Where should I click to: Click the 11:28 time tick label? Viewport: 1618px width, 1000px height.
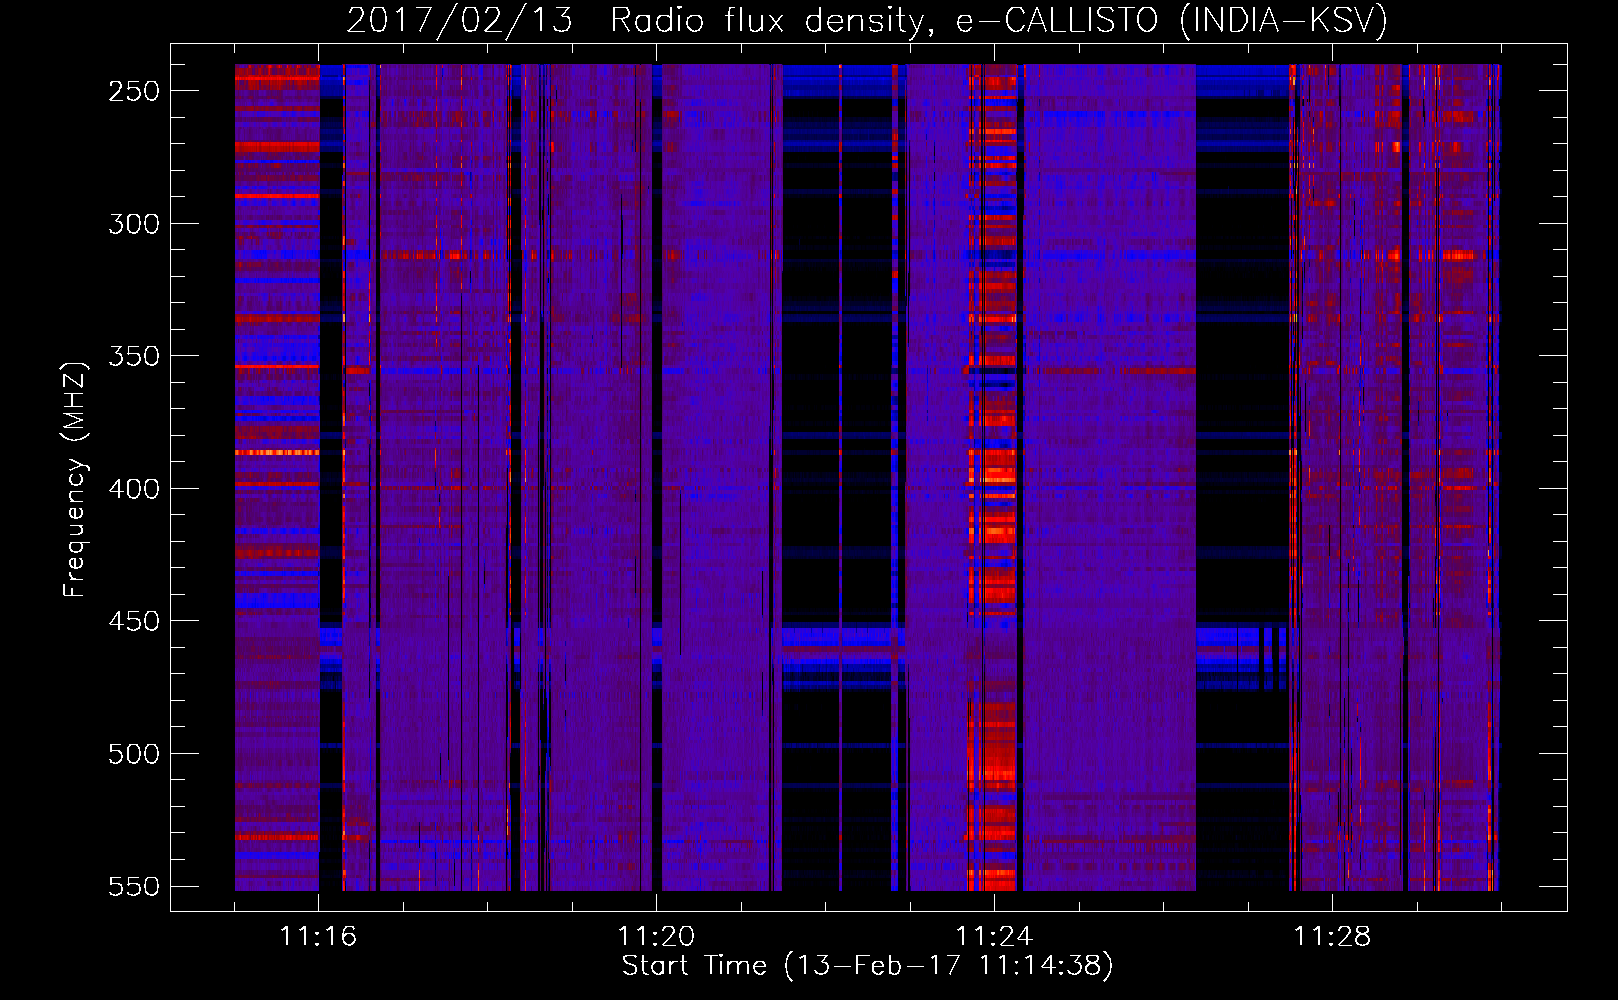(1332, 937)
